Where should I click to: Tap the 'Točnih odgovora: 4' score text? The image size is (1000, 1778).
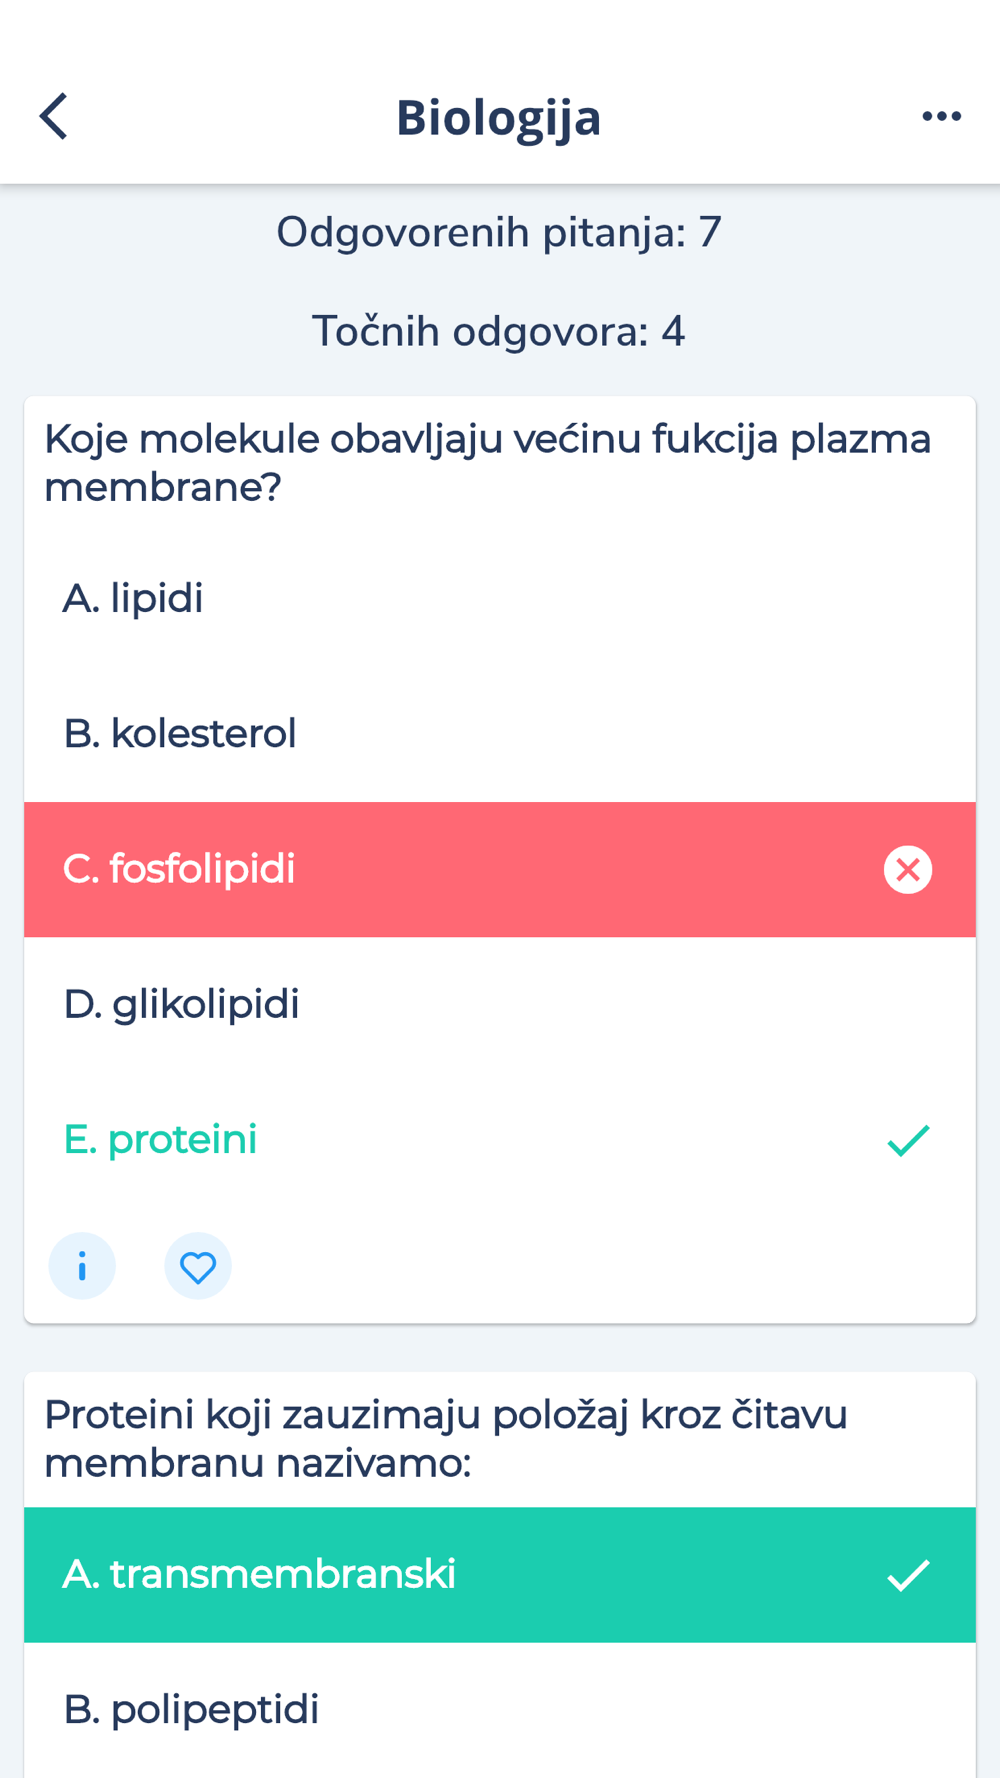click(499, 331)
